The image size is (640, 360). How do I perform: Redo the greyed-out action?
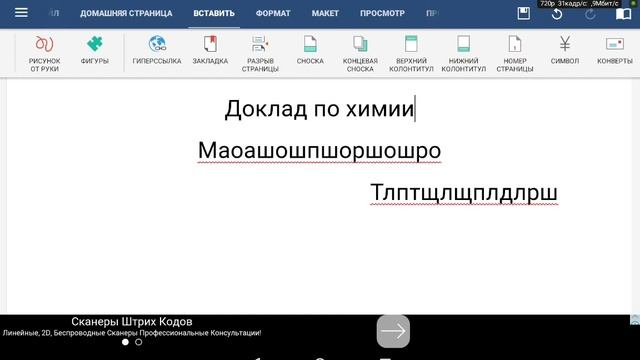590,14
